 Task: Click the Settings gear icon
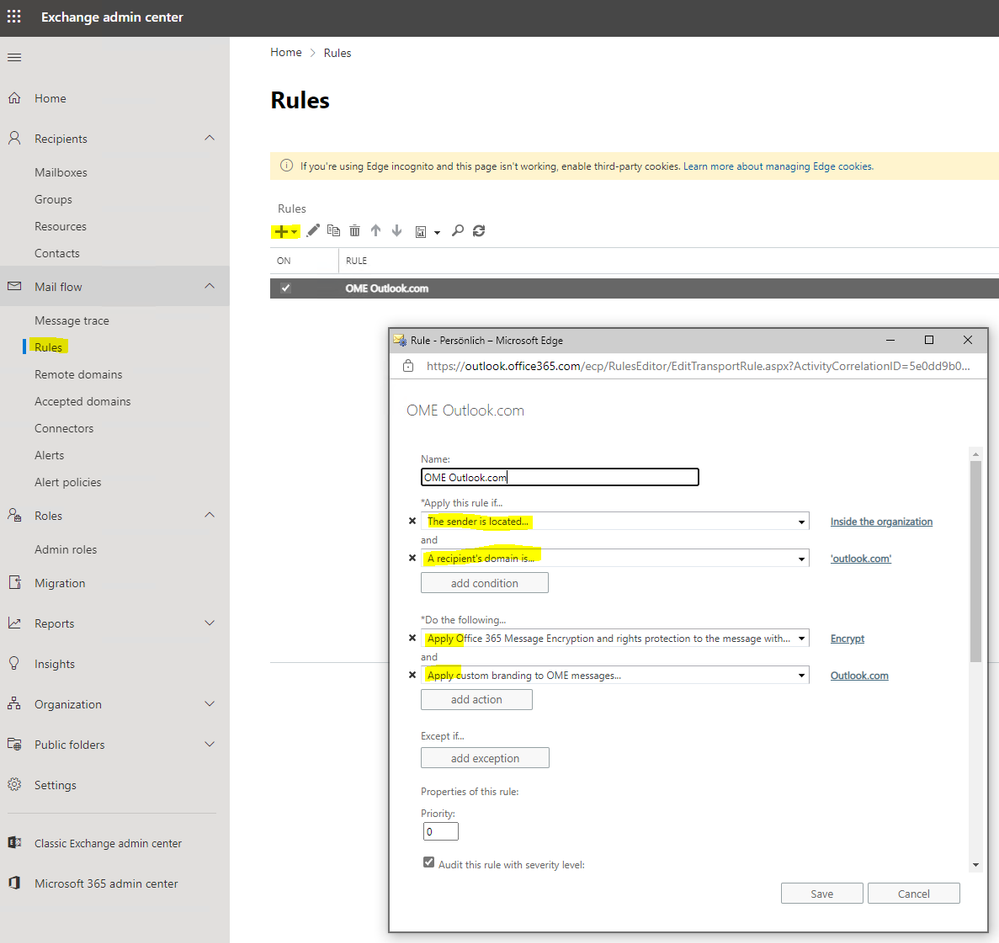point(14,784)
